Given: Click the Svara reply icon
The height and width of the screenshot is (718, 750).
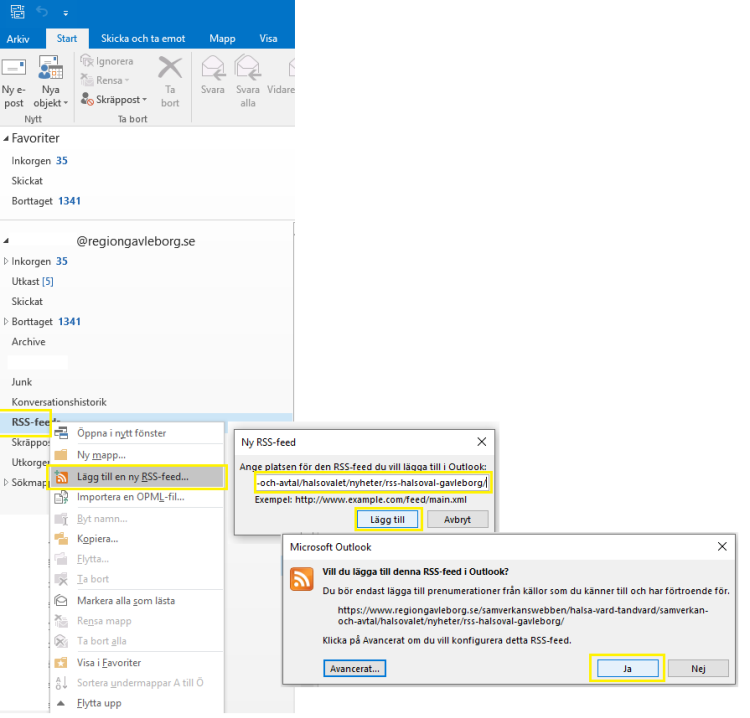Looking at the screenshot, I should tap(213, 67).
